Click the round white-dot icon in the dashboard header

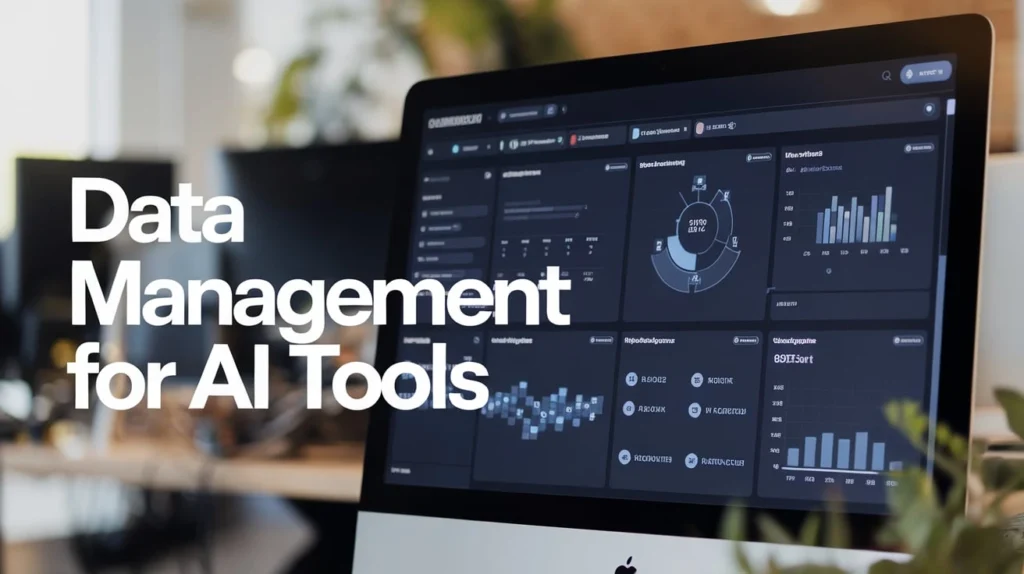click(929, 109)
